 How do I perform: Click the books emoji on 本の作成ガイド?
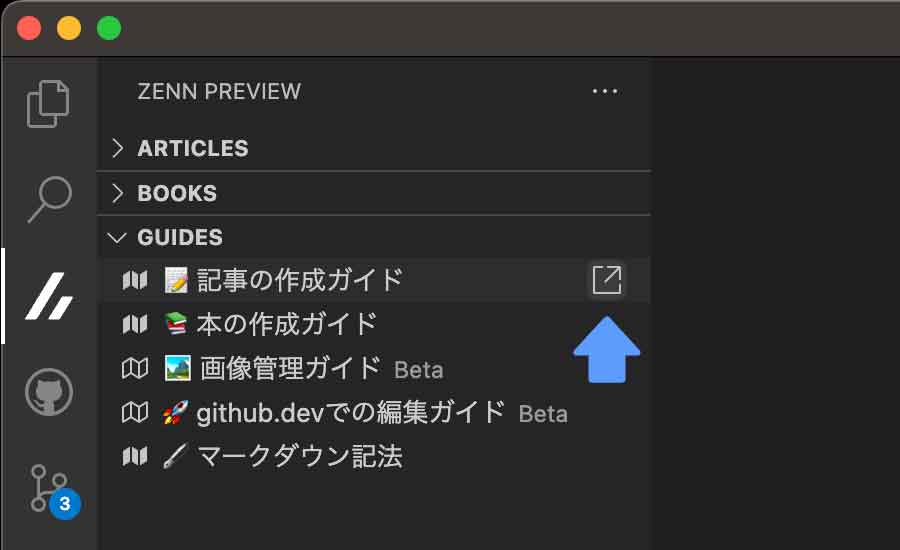coord(176,324)
